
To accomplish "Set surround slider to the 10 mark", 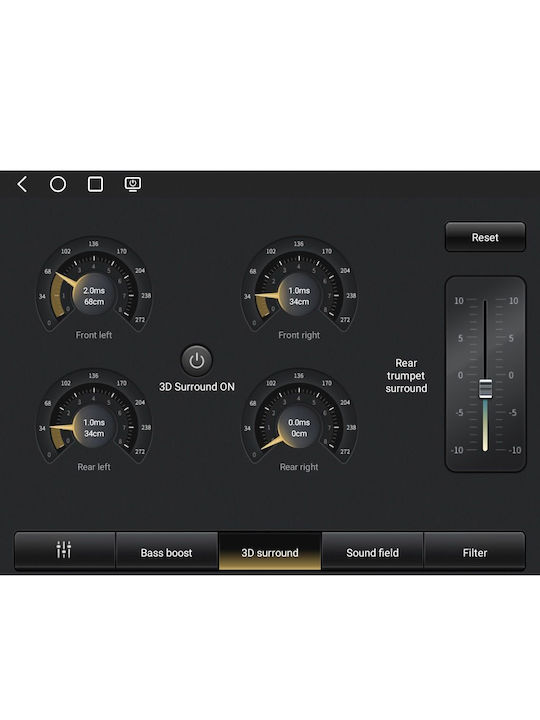I will pyautogui.click(x=485, y=301).
